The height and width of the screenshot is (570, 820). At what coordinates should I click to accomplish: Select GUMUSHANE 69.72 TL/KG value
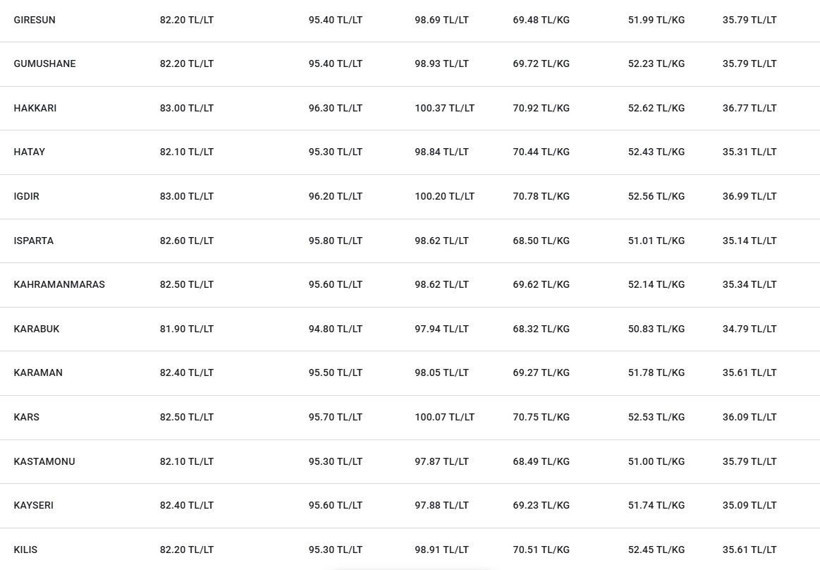(541, 64)
